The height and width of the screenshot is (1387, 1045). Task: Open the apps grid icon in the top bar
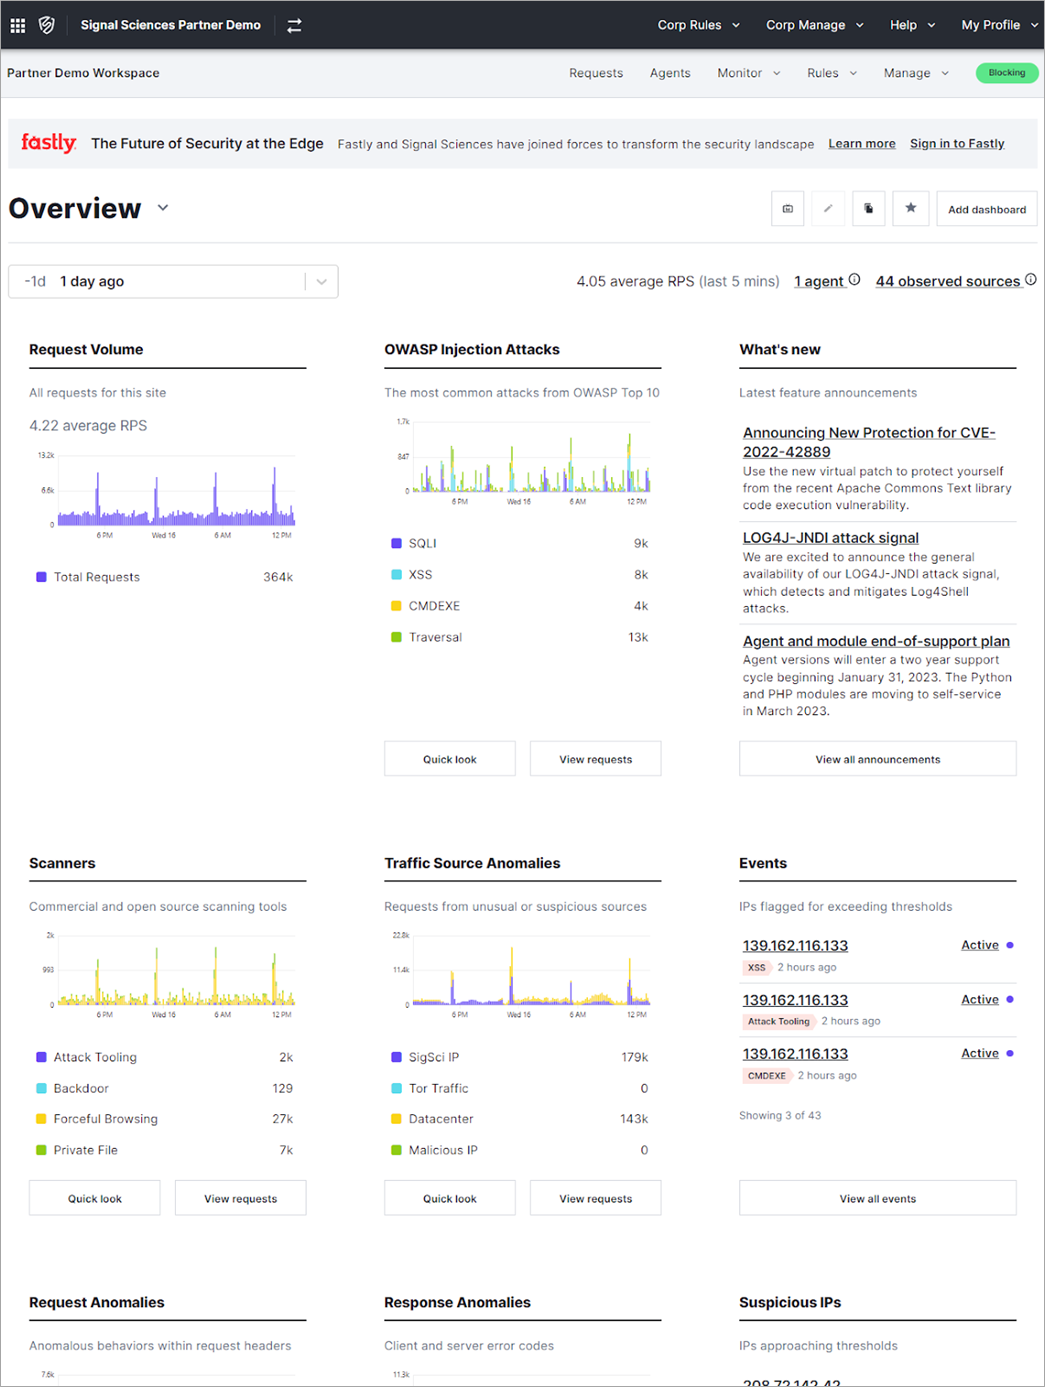(x=18, y=25)
